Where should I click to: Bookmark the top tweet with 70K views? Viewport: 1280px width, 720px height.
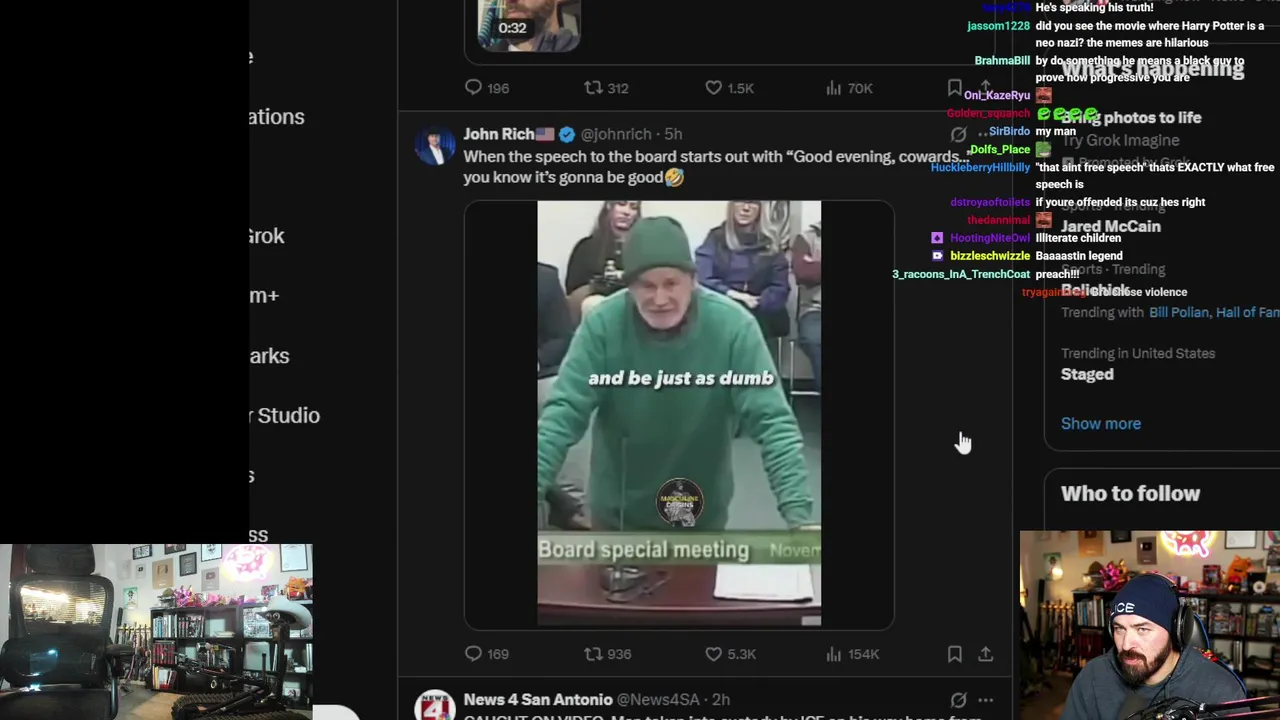[x=954, y=88]
